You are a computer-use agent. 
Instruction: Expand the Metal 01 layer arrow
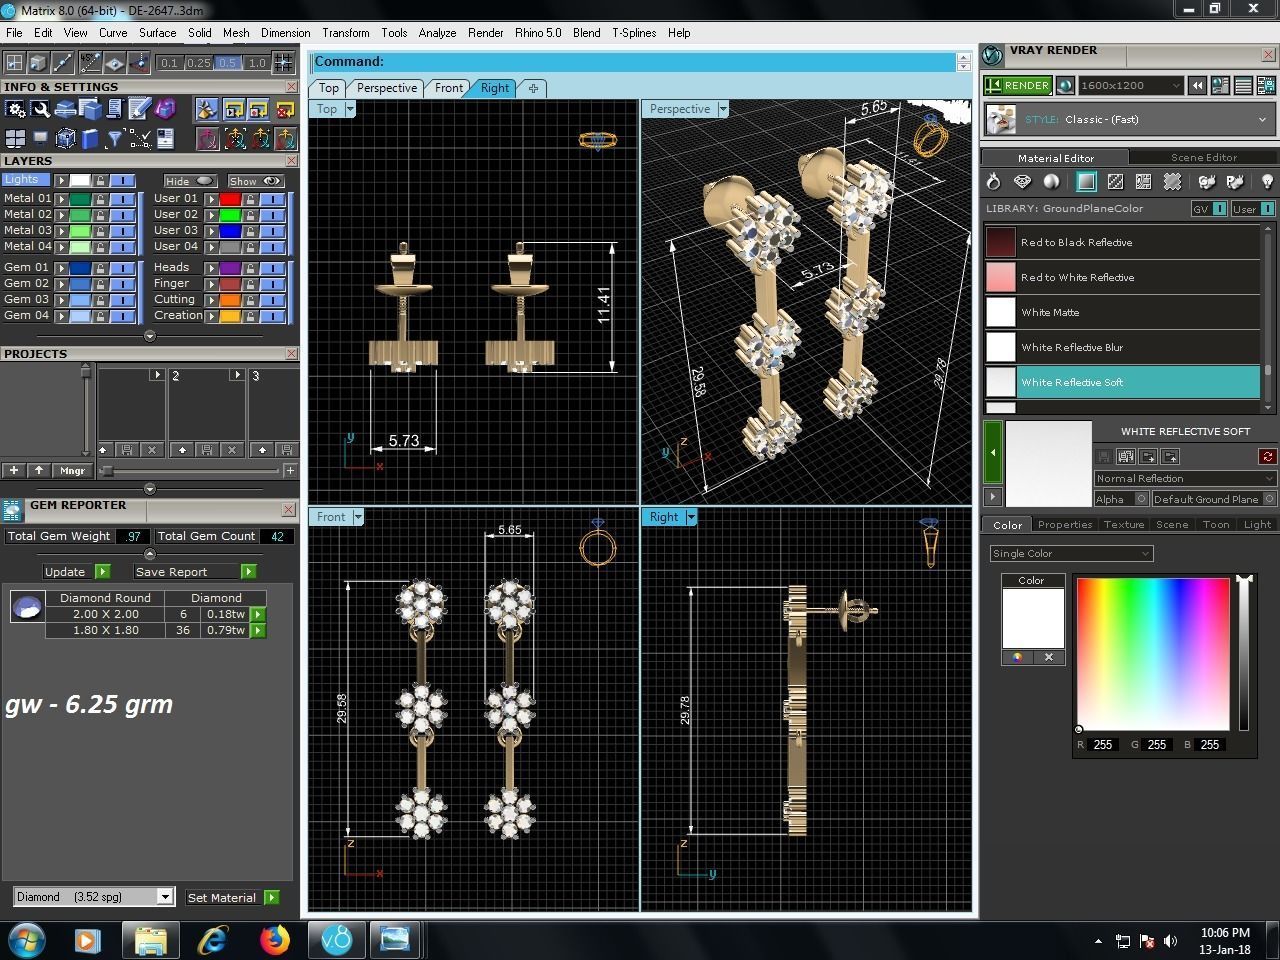pos(61,199)
